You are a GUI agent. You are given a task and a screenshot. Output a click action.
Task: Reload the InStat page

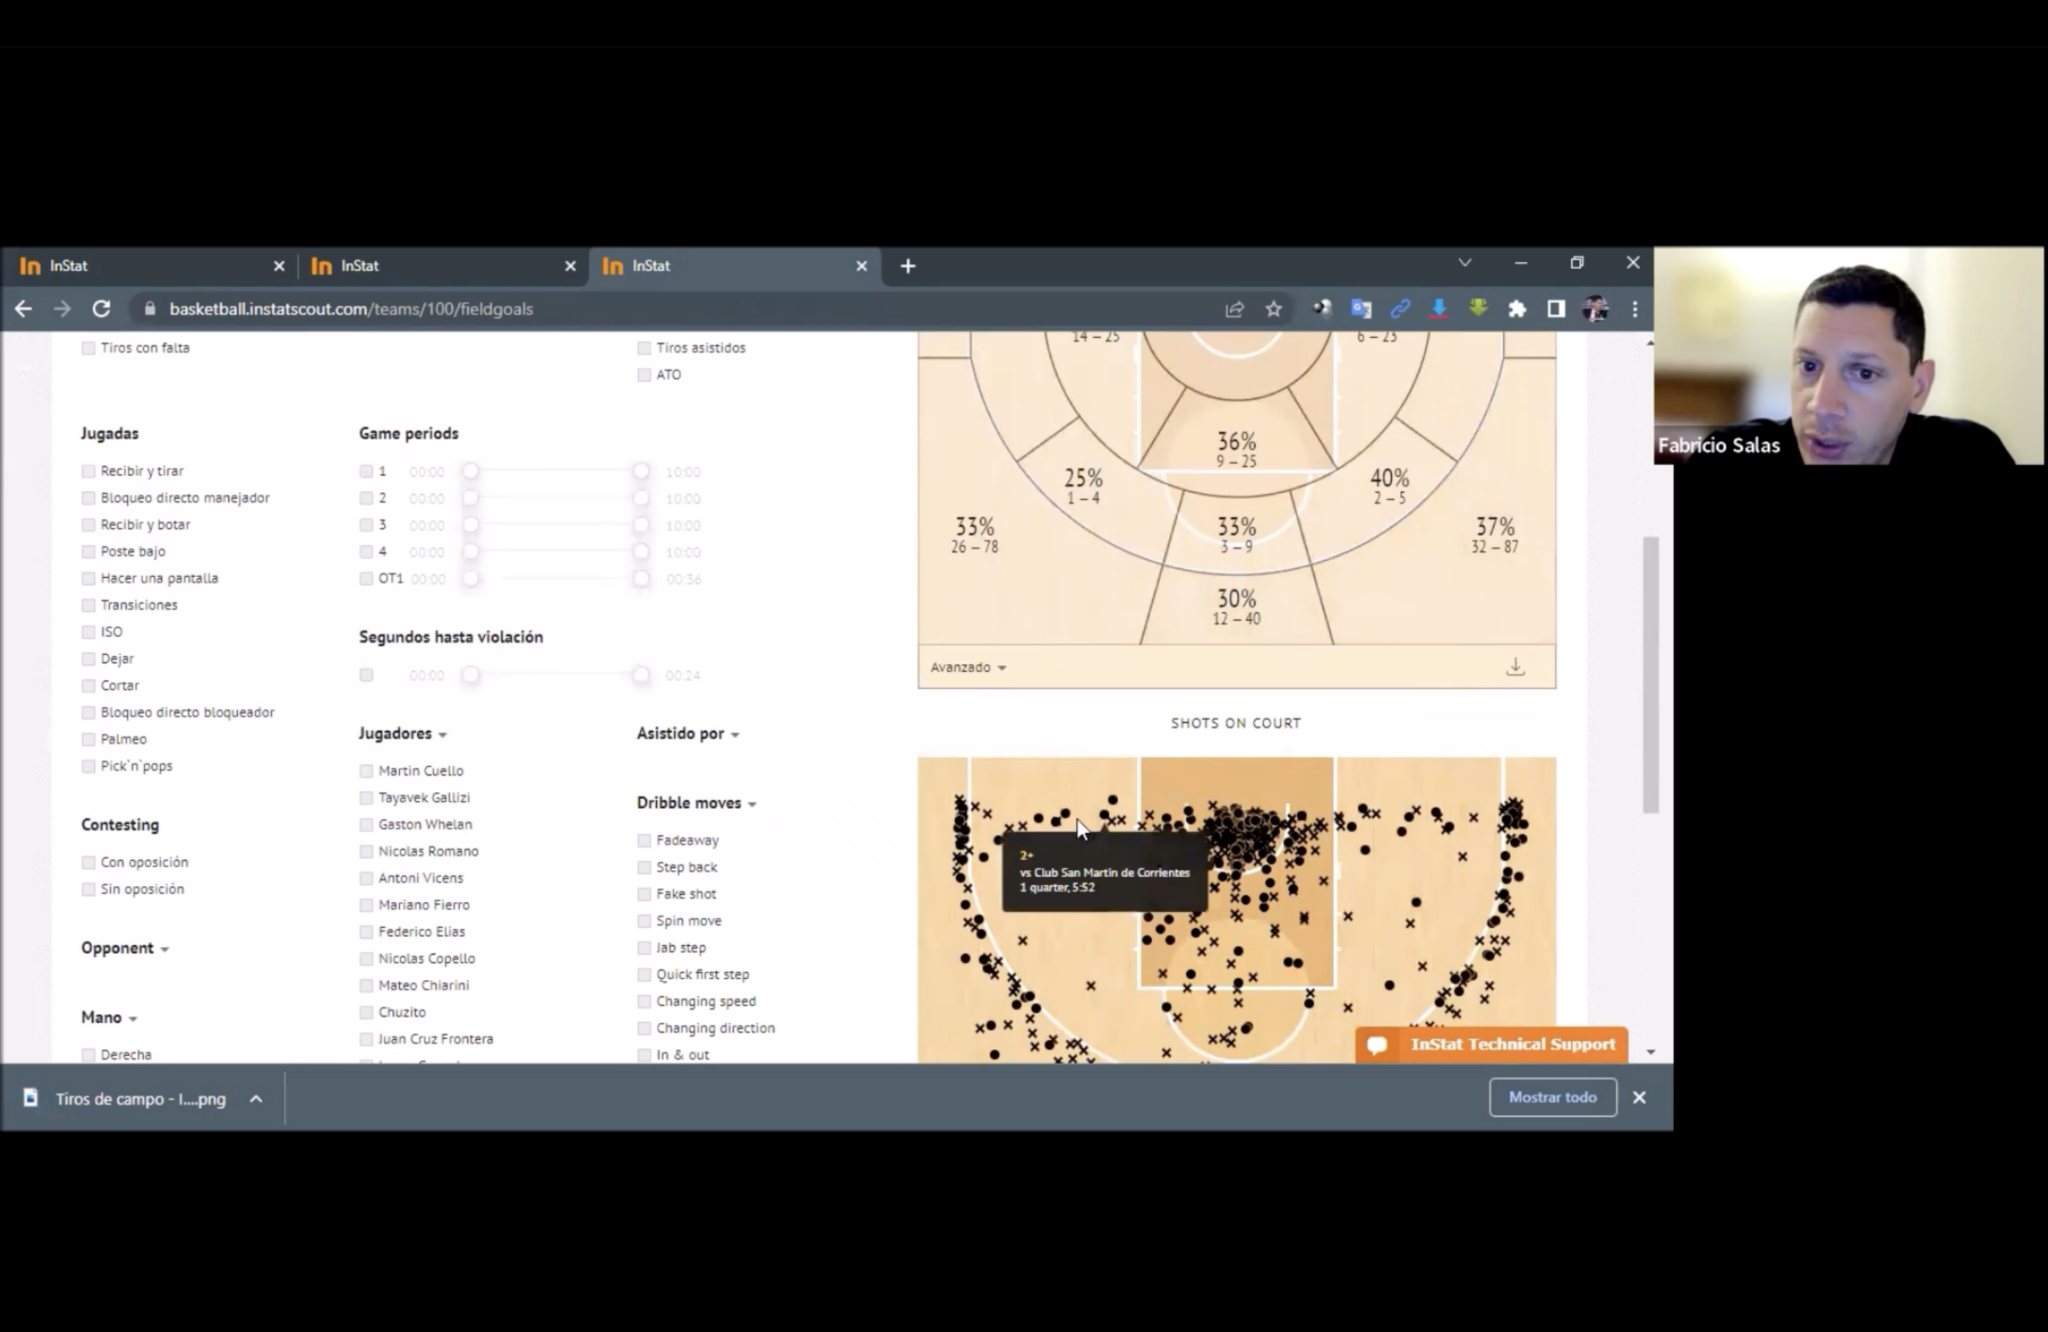pos(101,309)
